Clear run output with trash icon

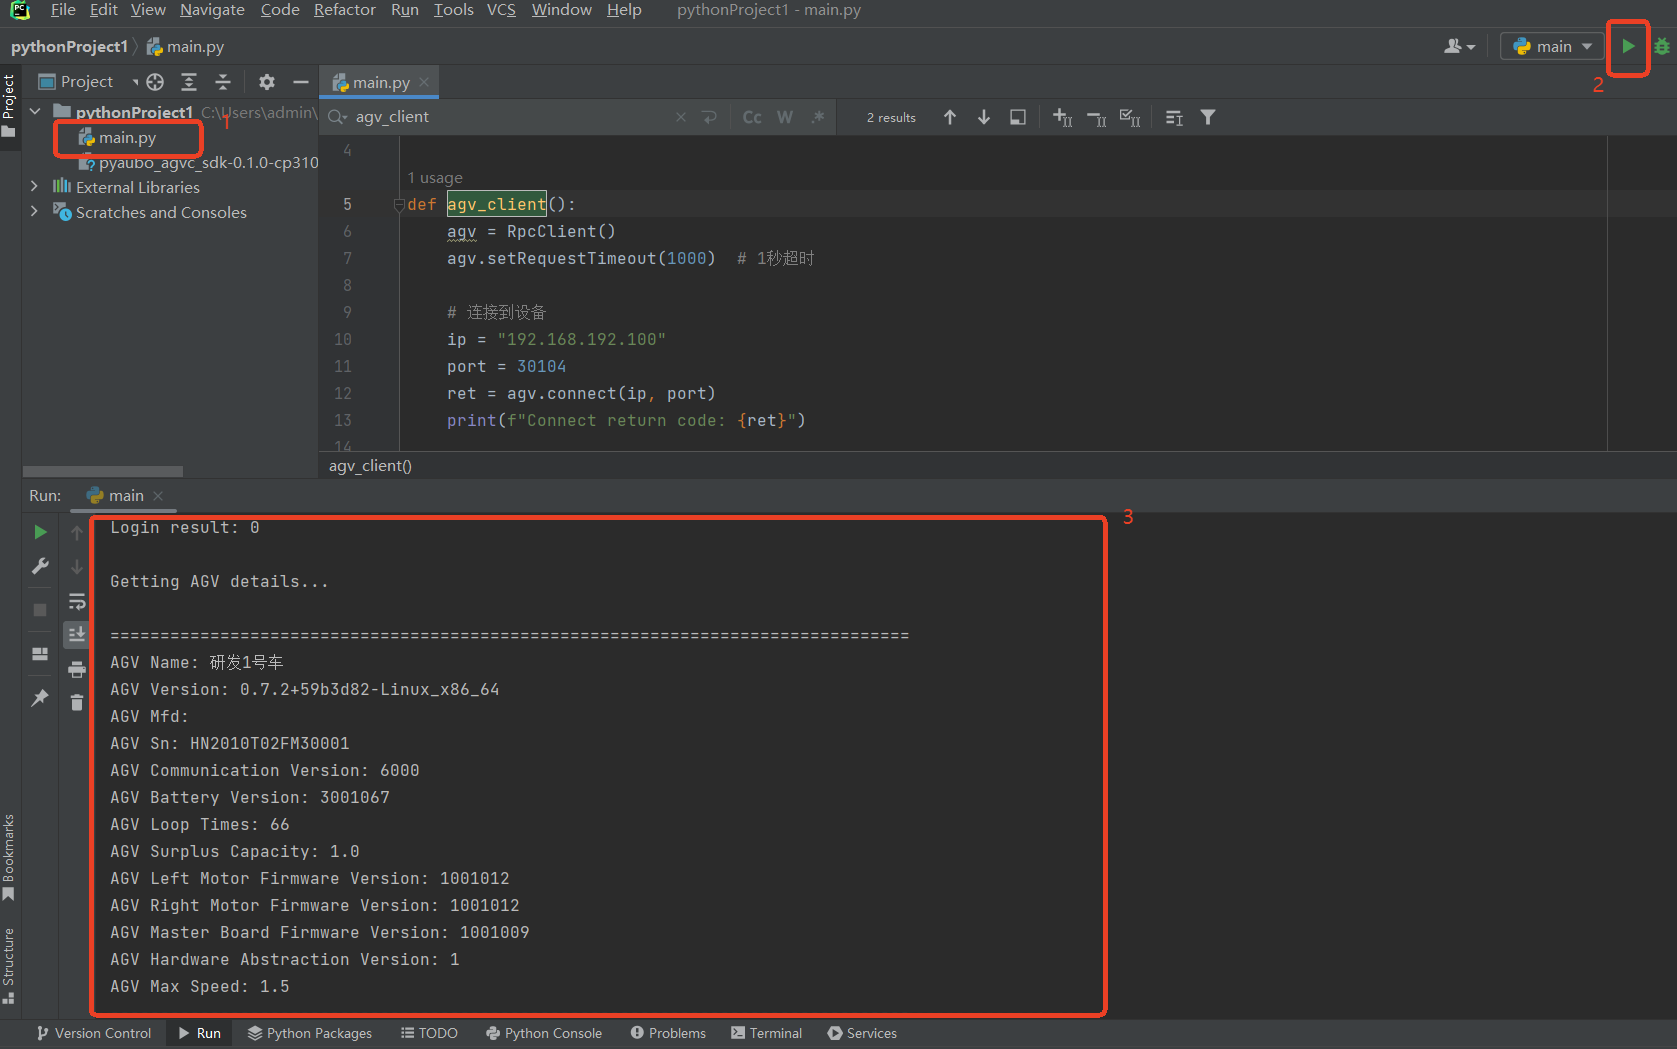click(x=77, y=702)
